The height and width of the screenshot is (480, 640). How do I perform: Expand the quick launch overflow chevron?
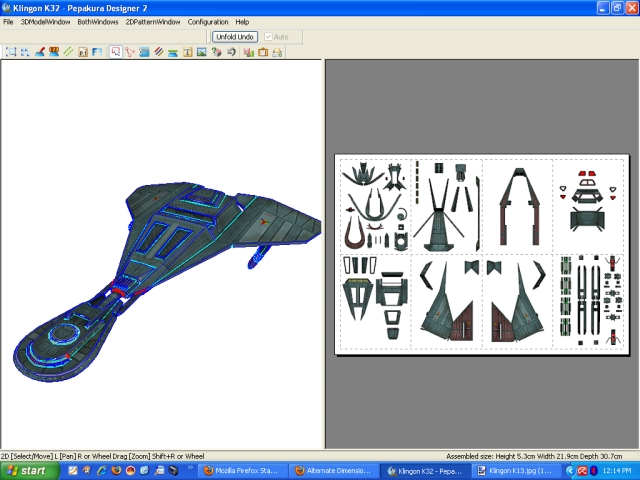click(x=190, y=468)
